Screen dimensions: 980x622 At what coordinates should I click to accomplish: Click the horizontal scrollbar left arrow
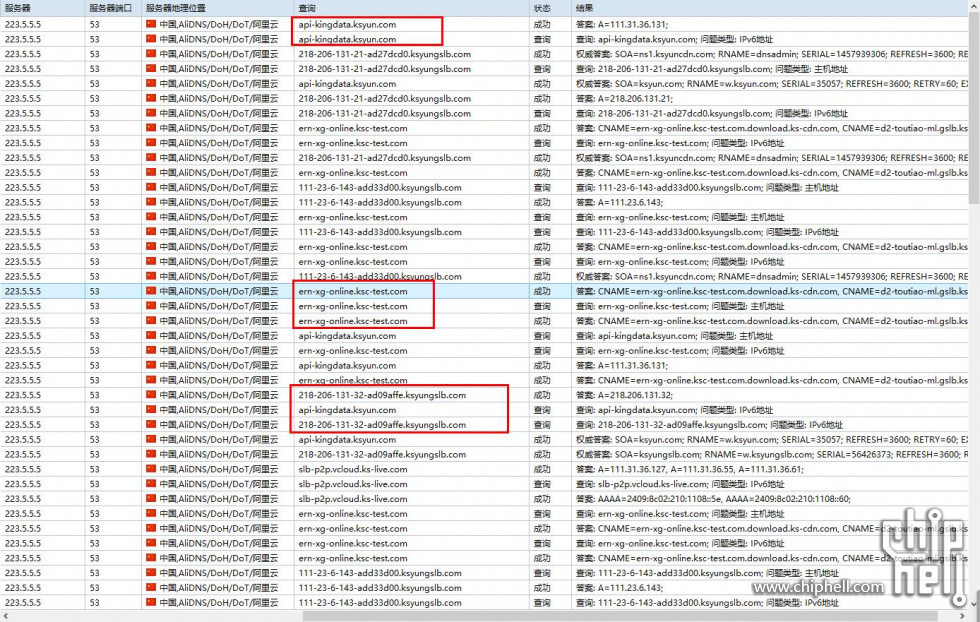(6, 616)
